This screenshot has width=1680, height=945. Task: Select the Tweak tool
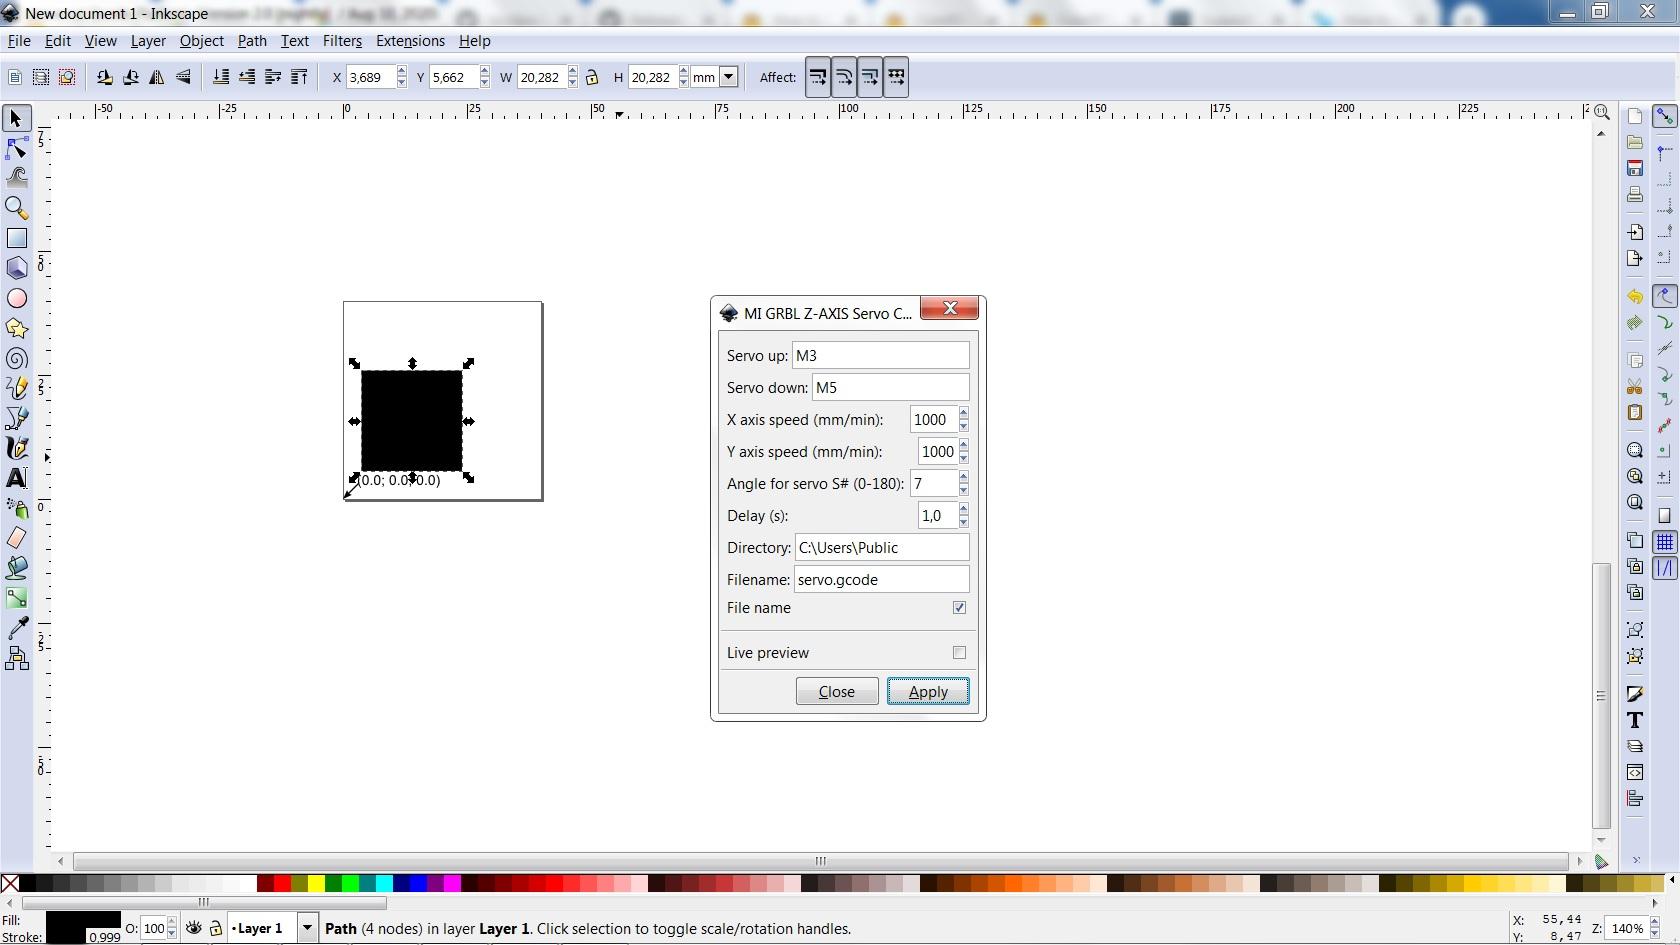[x=16, y=179]
